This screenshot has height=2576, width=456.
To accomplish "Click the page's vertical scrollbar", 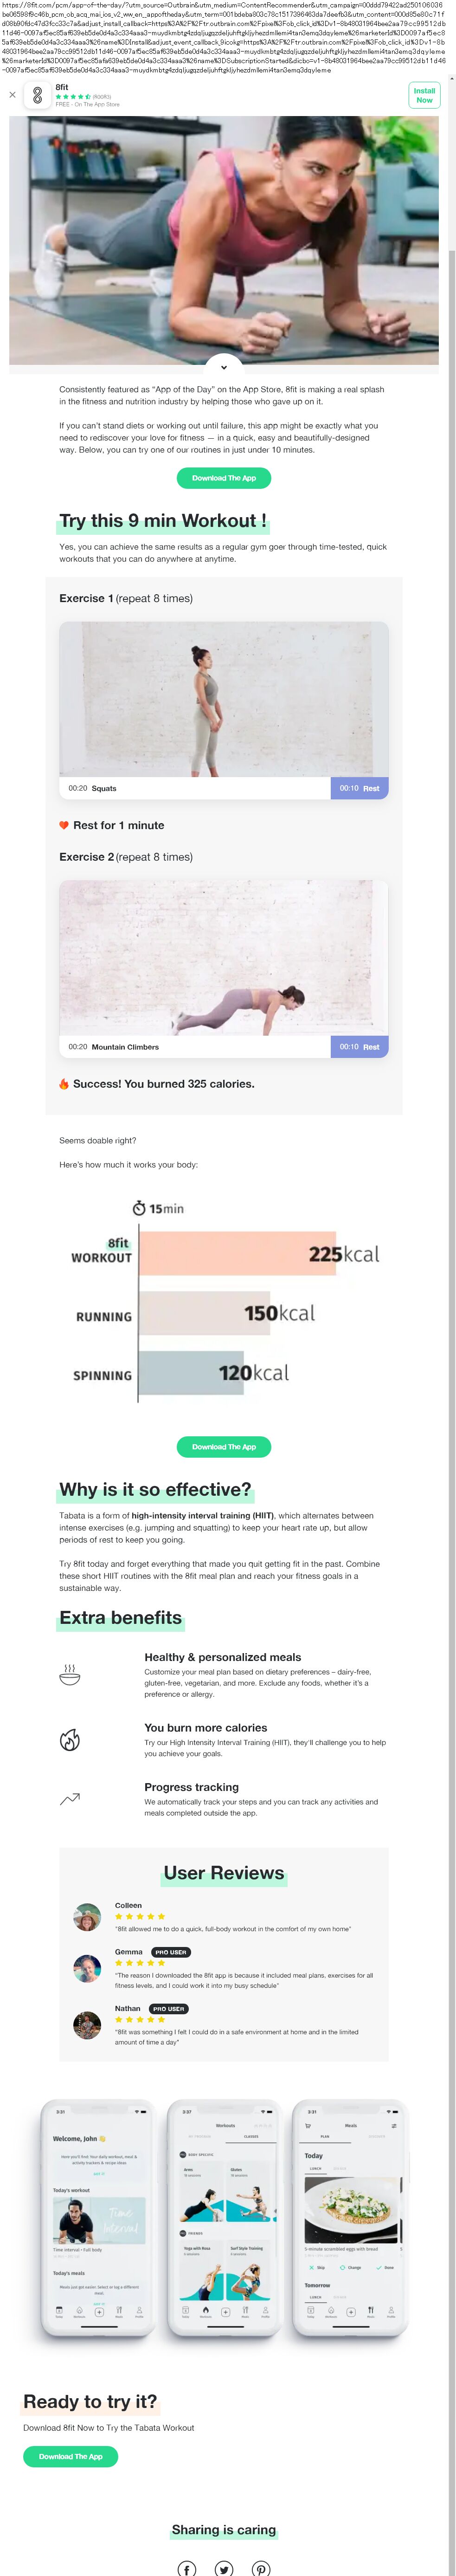I will (451, 400).
